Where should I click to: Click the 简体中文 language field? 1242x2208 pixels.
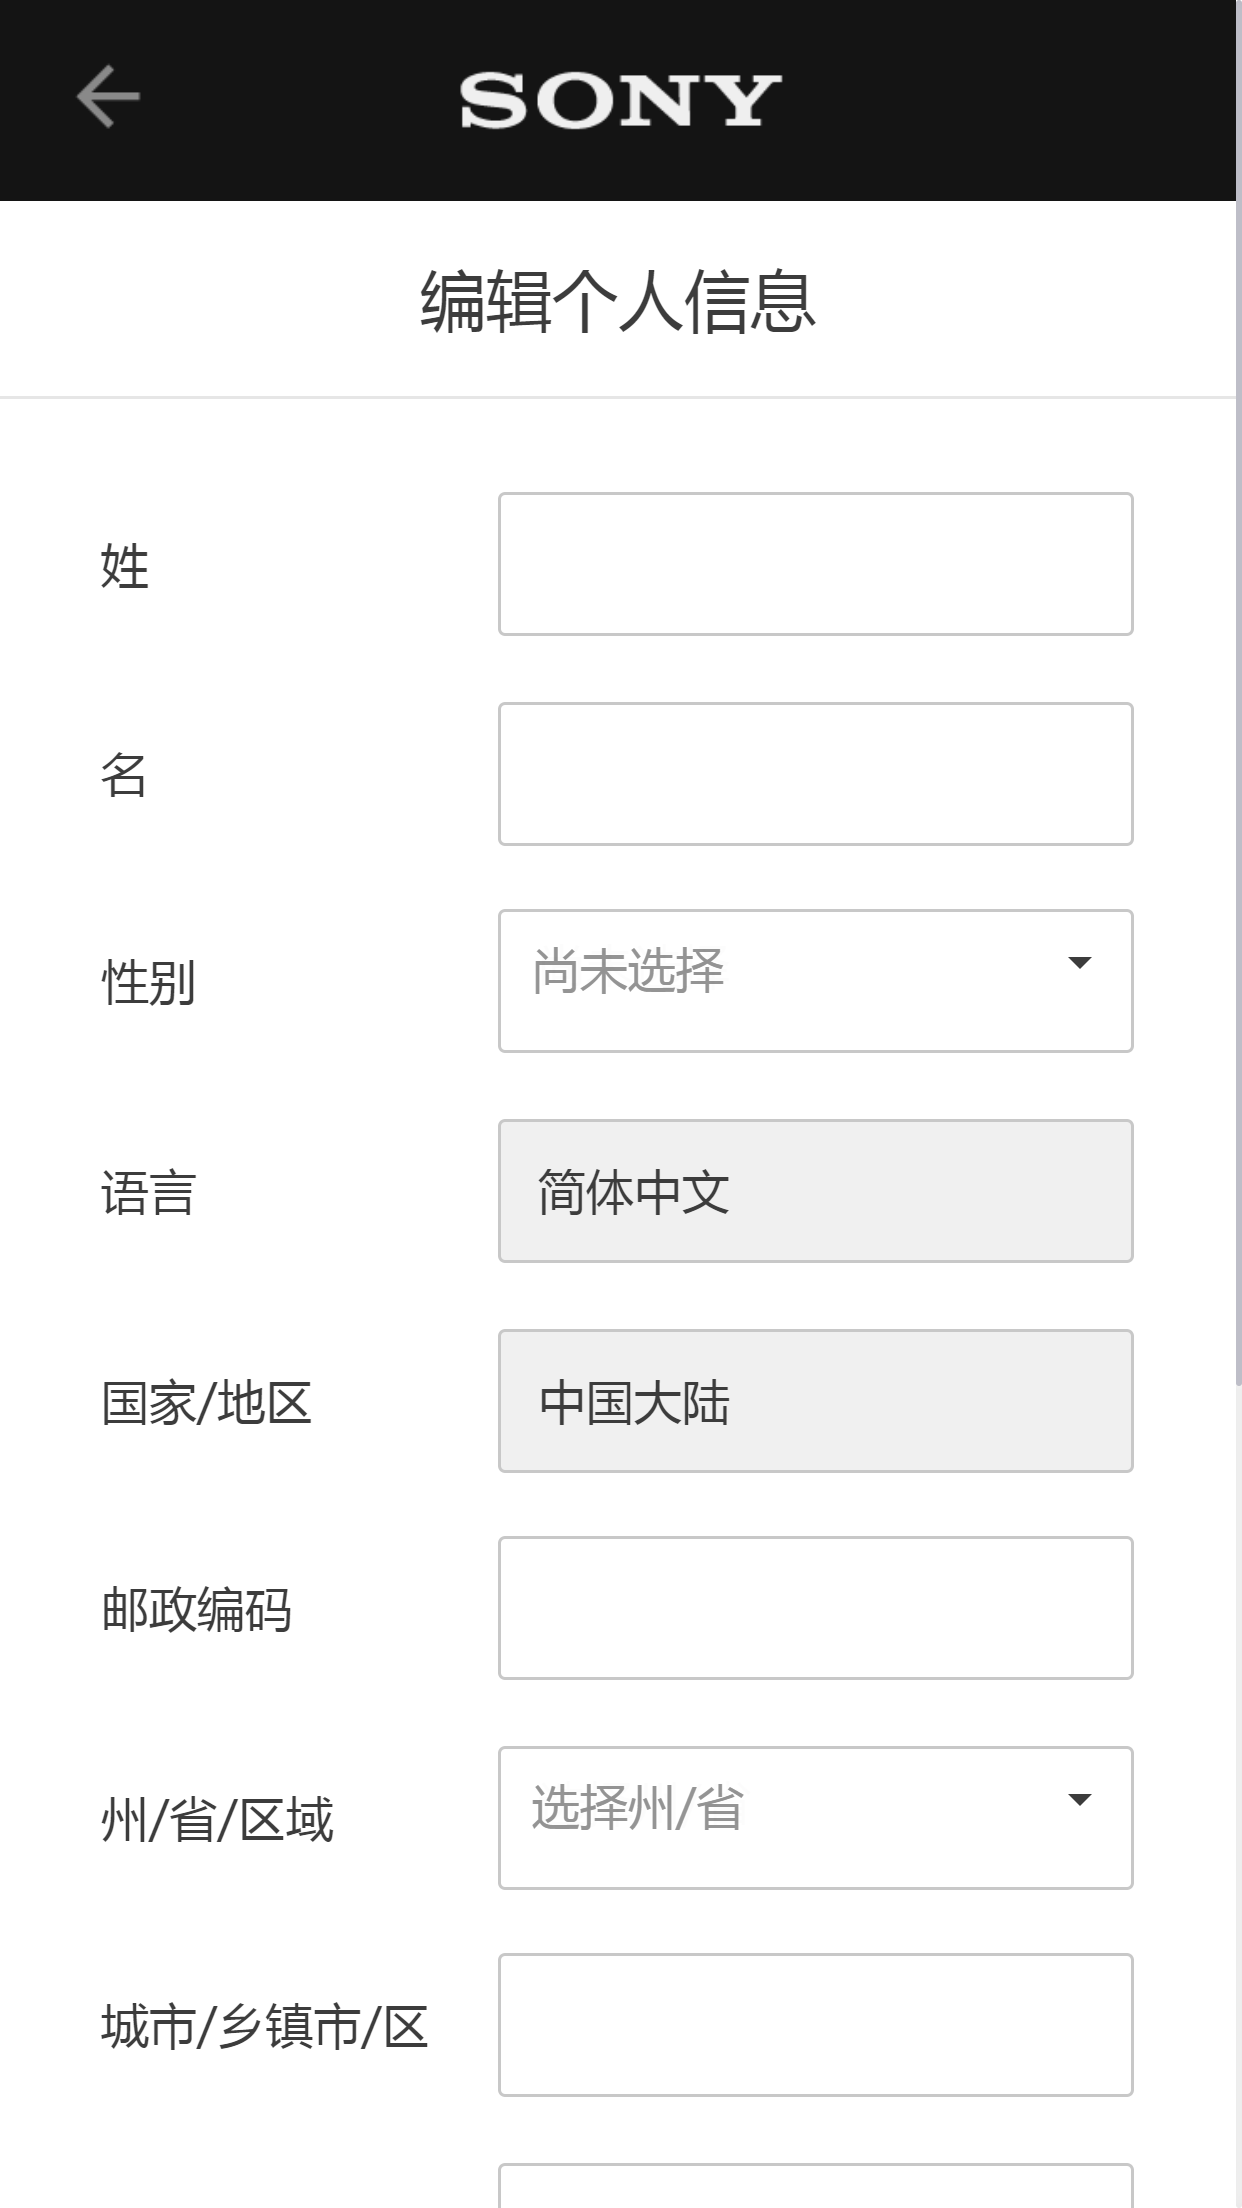(x=814, y=1190)
